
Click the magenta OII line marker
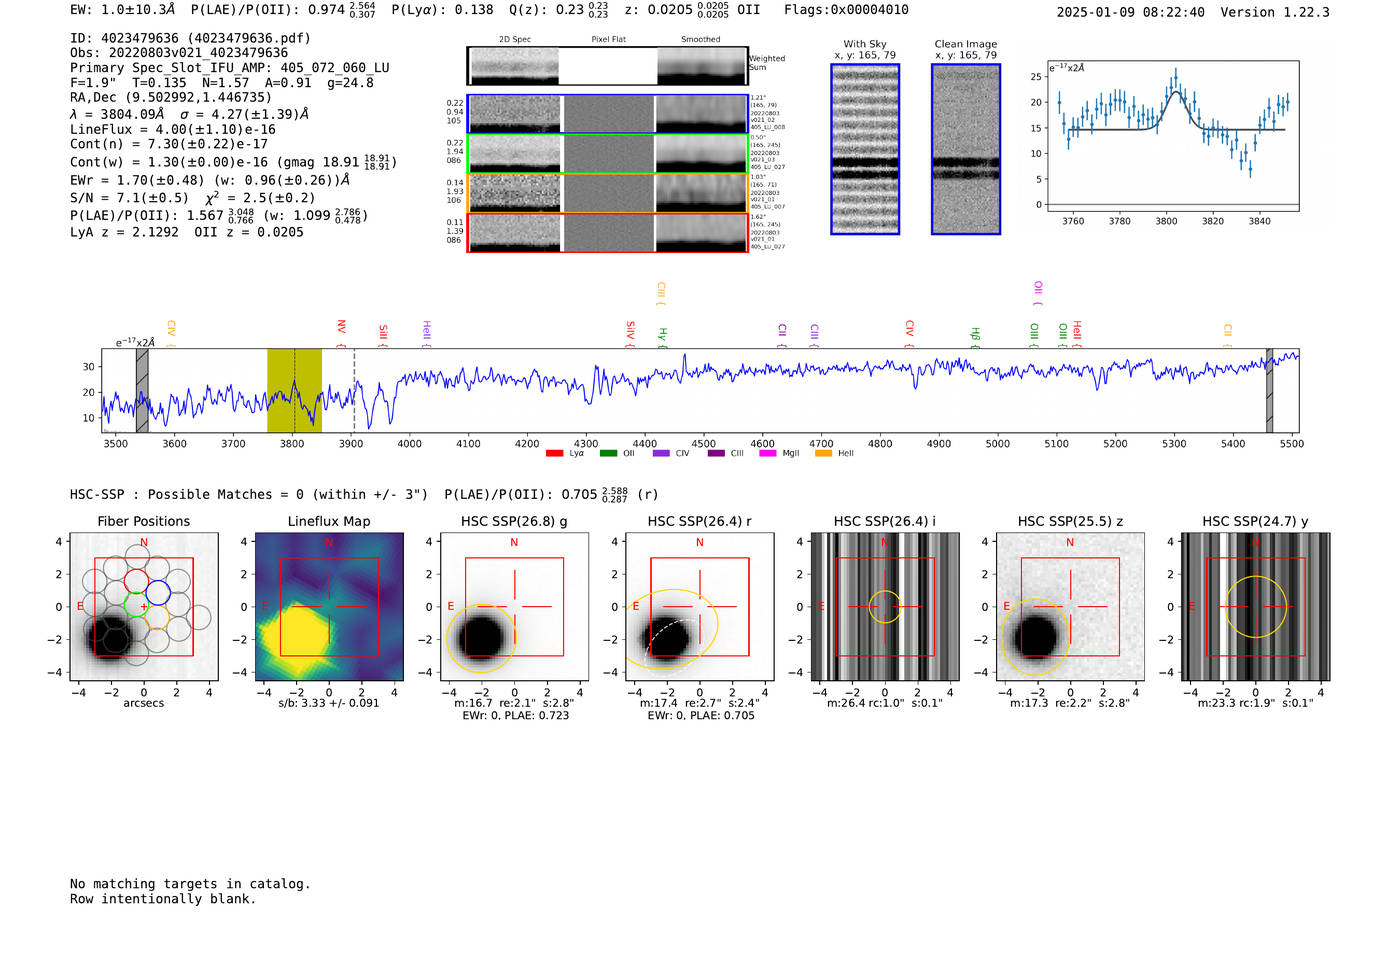click(x=1038, y=293)
